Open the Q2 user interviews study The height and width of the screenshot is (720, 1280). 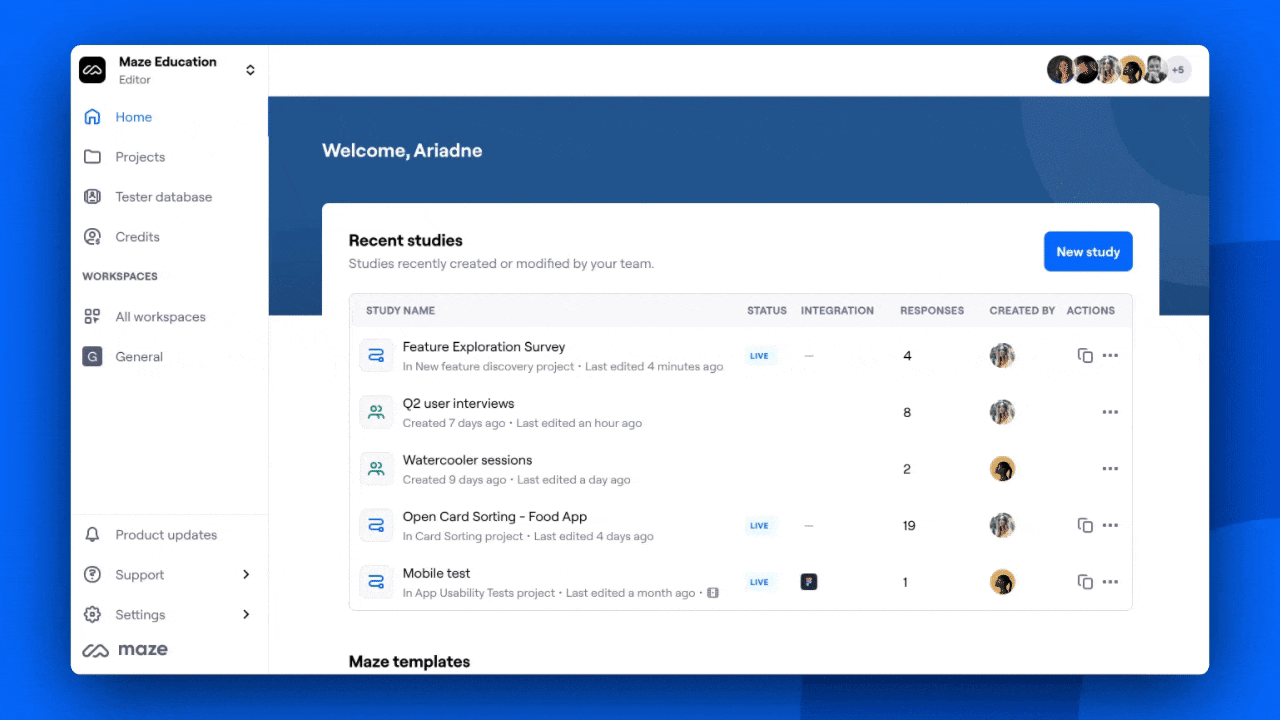458,404
